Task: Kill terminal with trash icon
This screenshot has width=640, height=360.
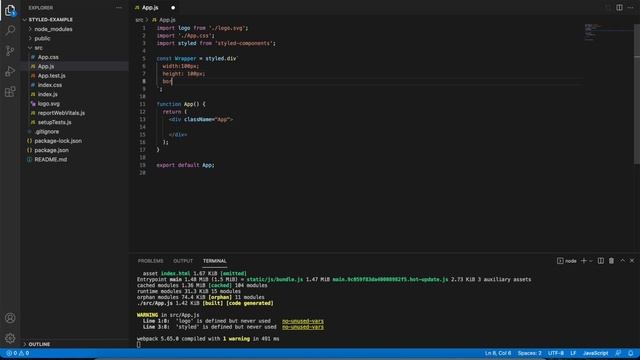Action: pyautogui.click(x=611, y=261)
